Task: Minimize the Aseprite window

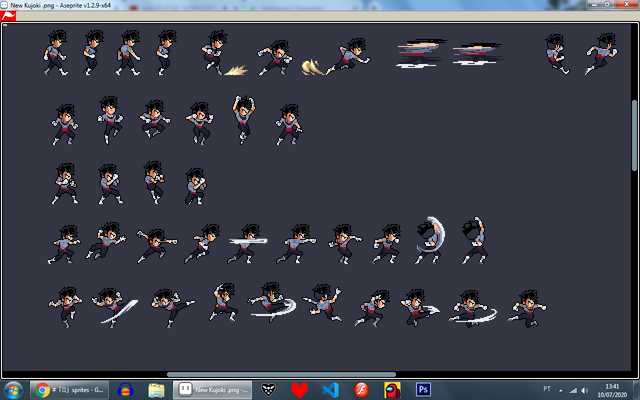Action: (595, 4)
